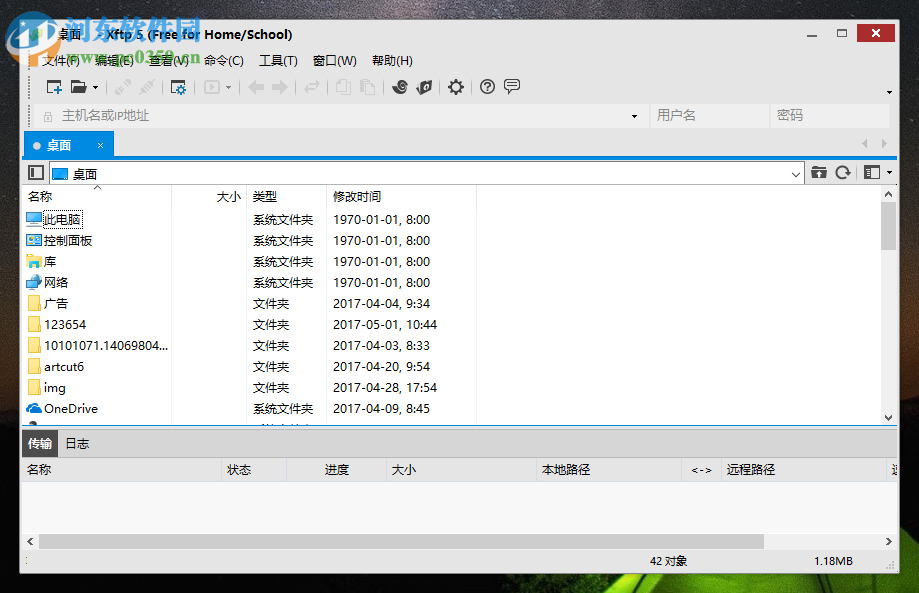
Task: Open the OneDrive folder
Action: 68,408
